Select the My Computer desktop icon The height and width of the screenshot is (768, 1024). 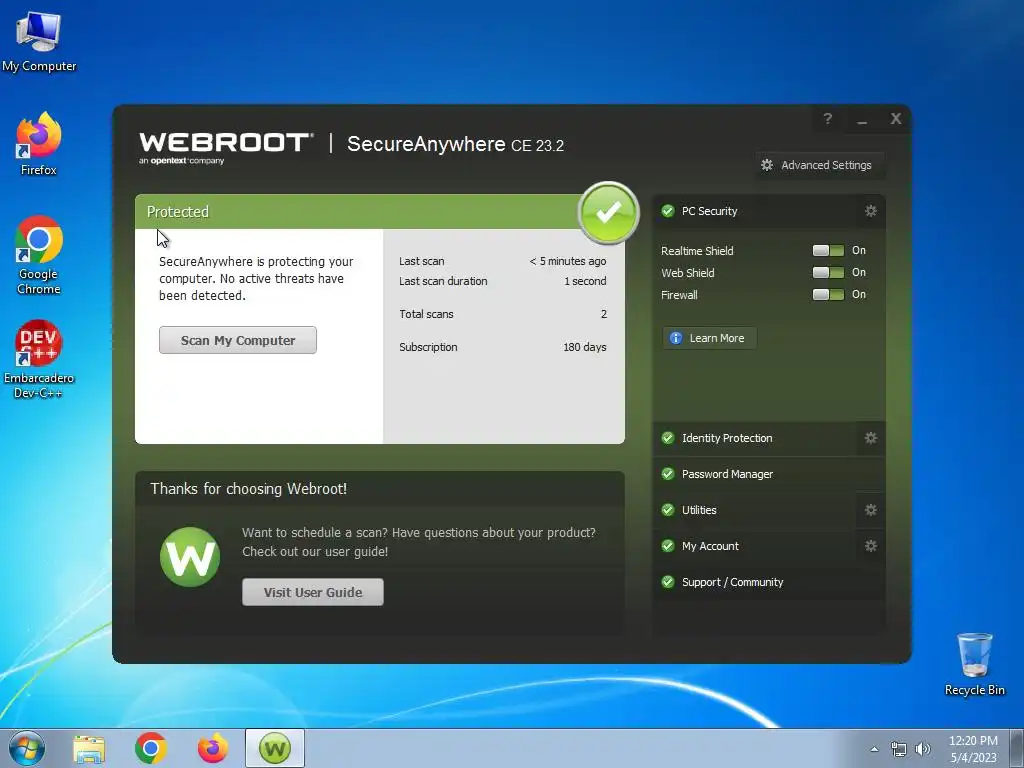39,40
